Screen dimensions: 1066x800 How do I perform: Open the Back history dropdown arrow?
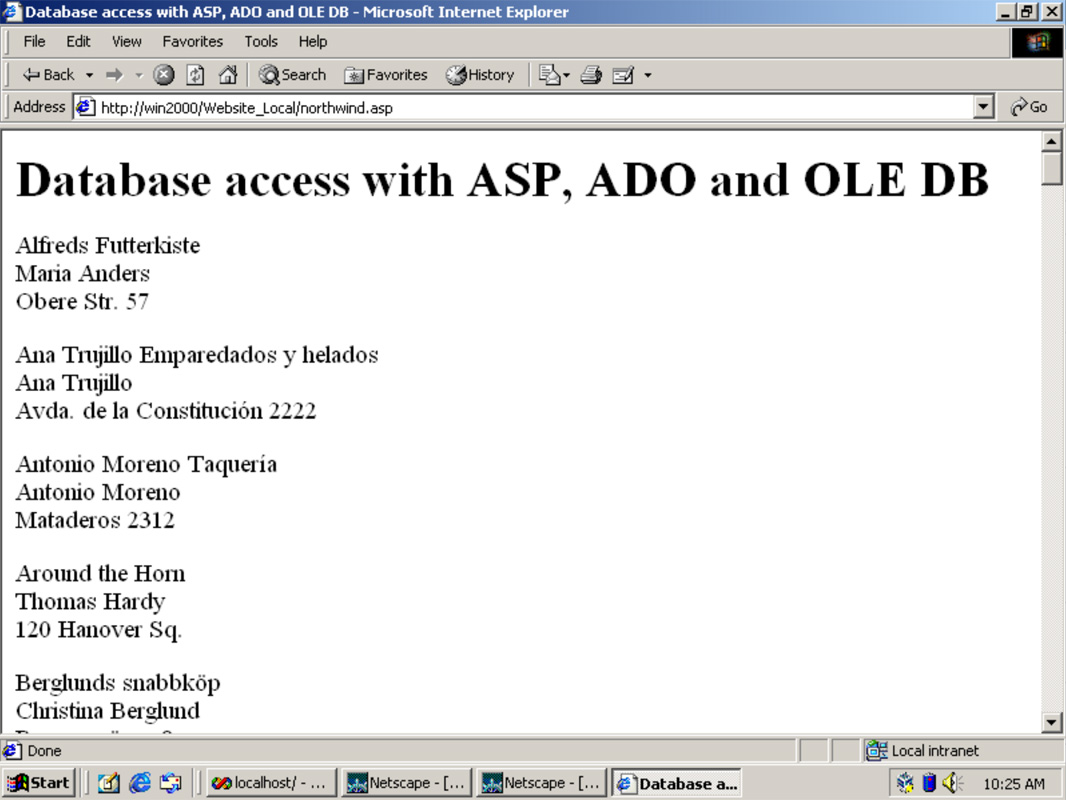tap(89, 75)
